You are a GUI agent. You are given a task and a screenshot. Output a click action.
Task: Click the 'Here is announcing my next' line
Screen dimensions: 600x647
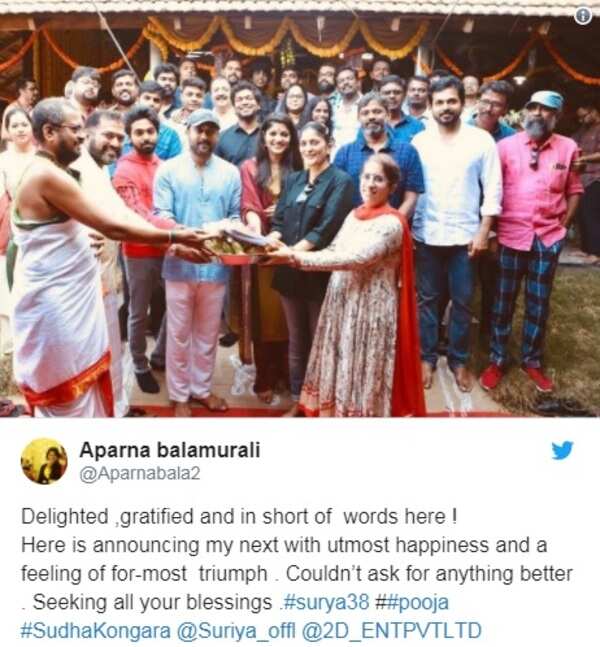tap(284, 545)
